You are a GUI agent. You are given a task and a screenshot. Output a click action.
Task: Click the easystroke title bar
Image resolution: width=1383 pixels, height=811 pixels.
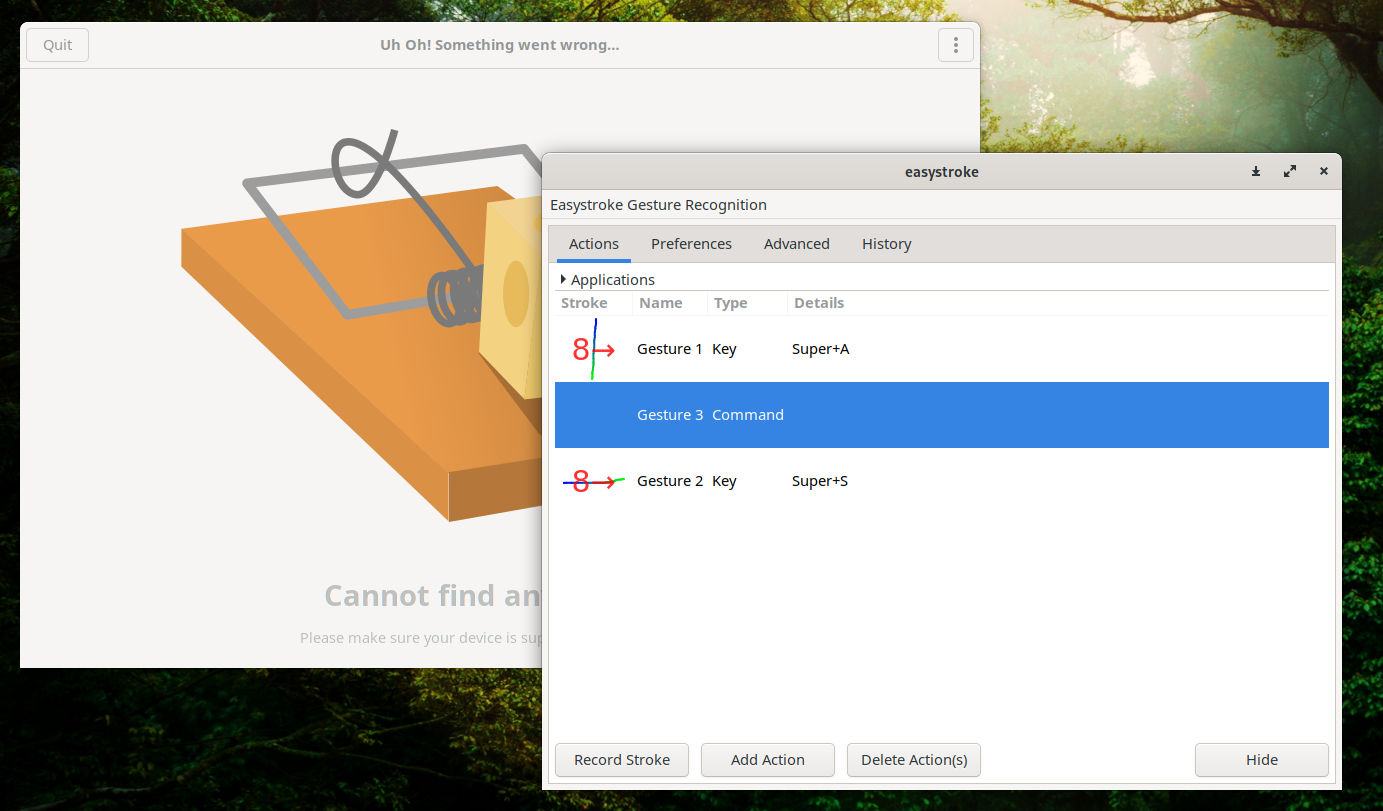coord(941,172)
